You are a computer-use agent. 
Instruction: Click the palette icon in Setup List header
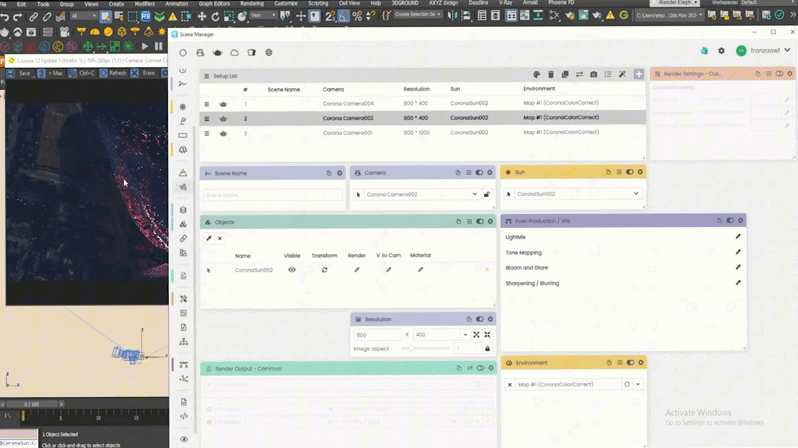click(536, 74)
